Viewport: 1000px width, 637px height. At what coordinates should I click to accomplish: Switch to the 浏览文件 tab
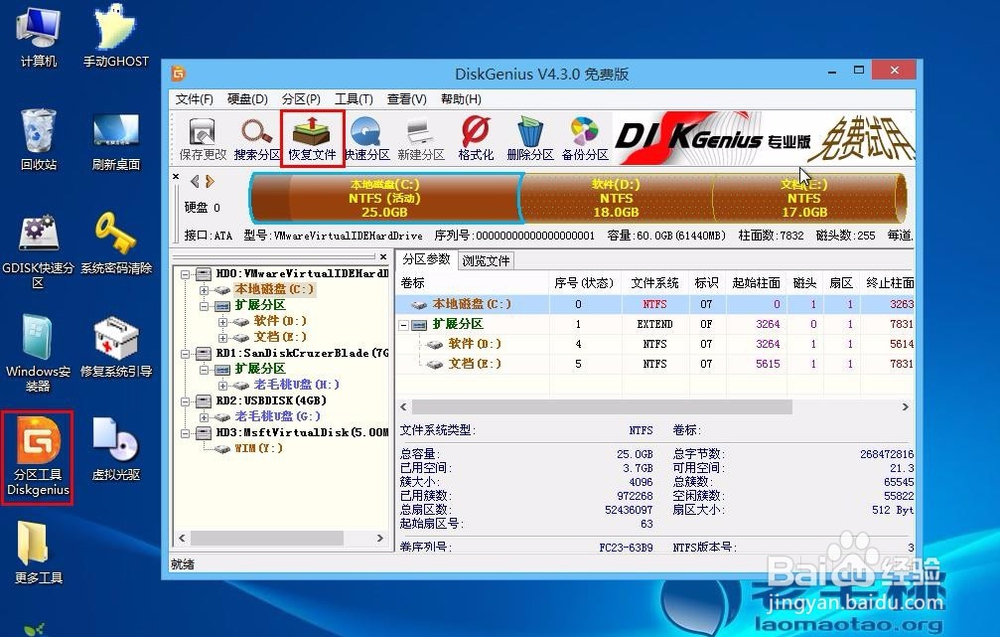click(486, 260)
